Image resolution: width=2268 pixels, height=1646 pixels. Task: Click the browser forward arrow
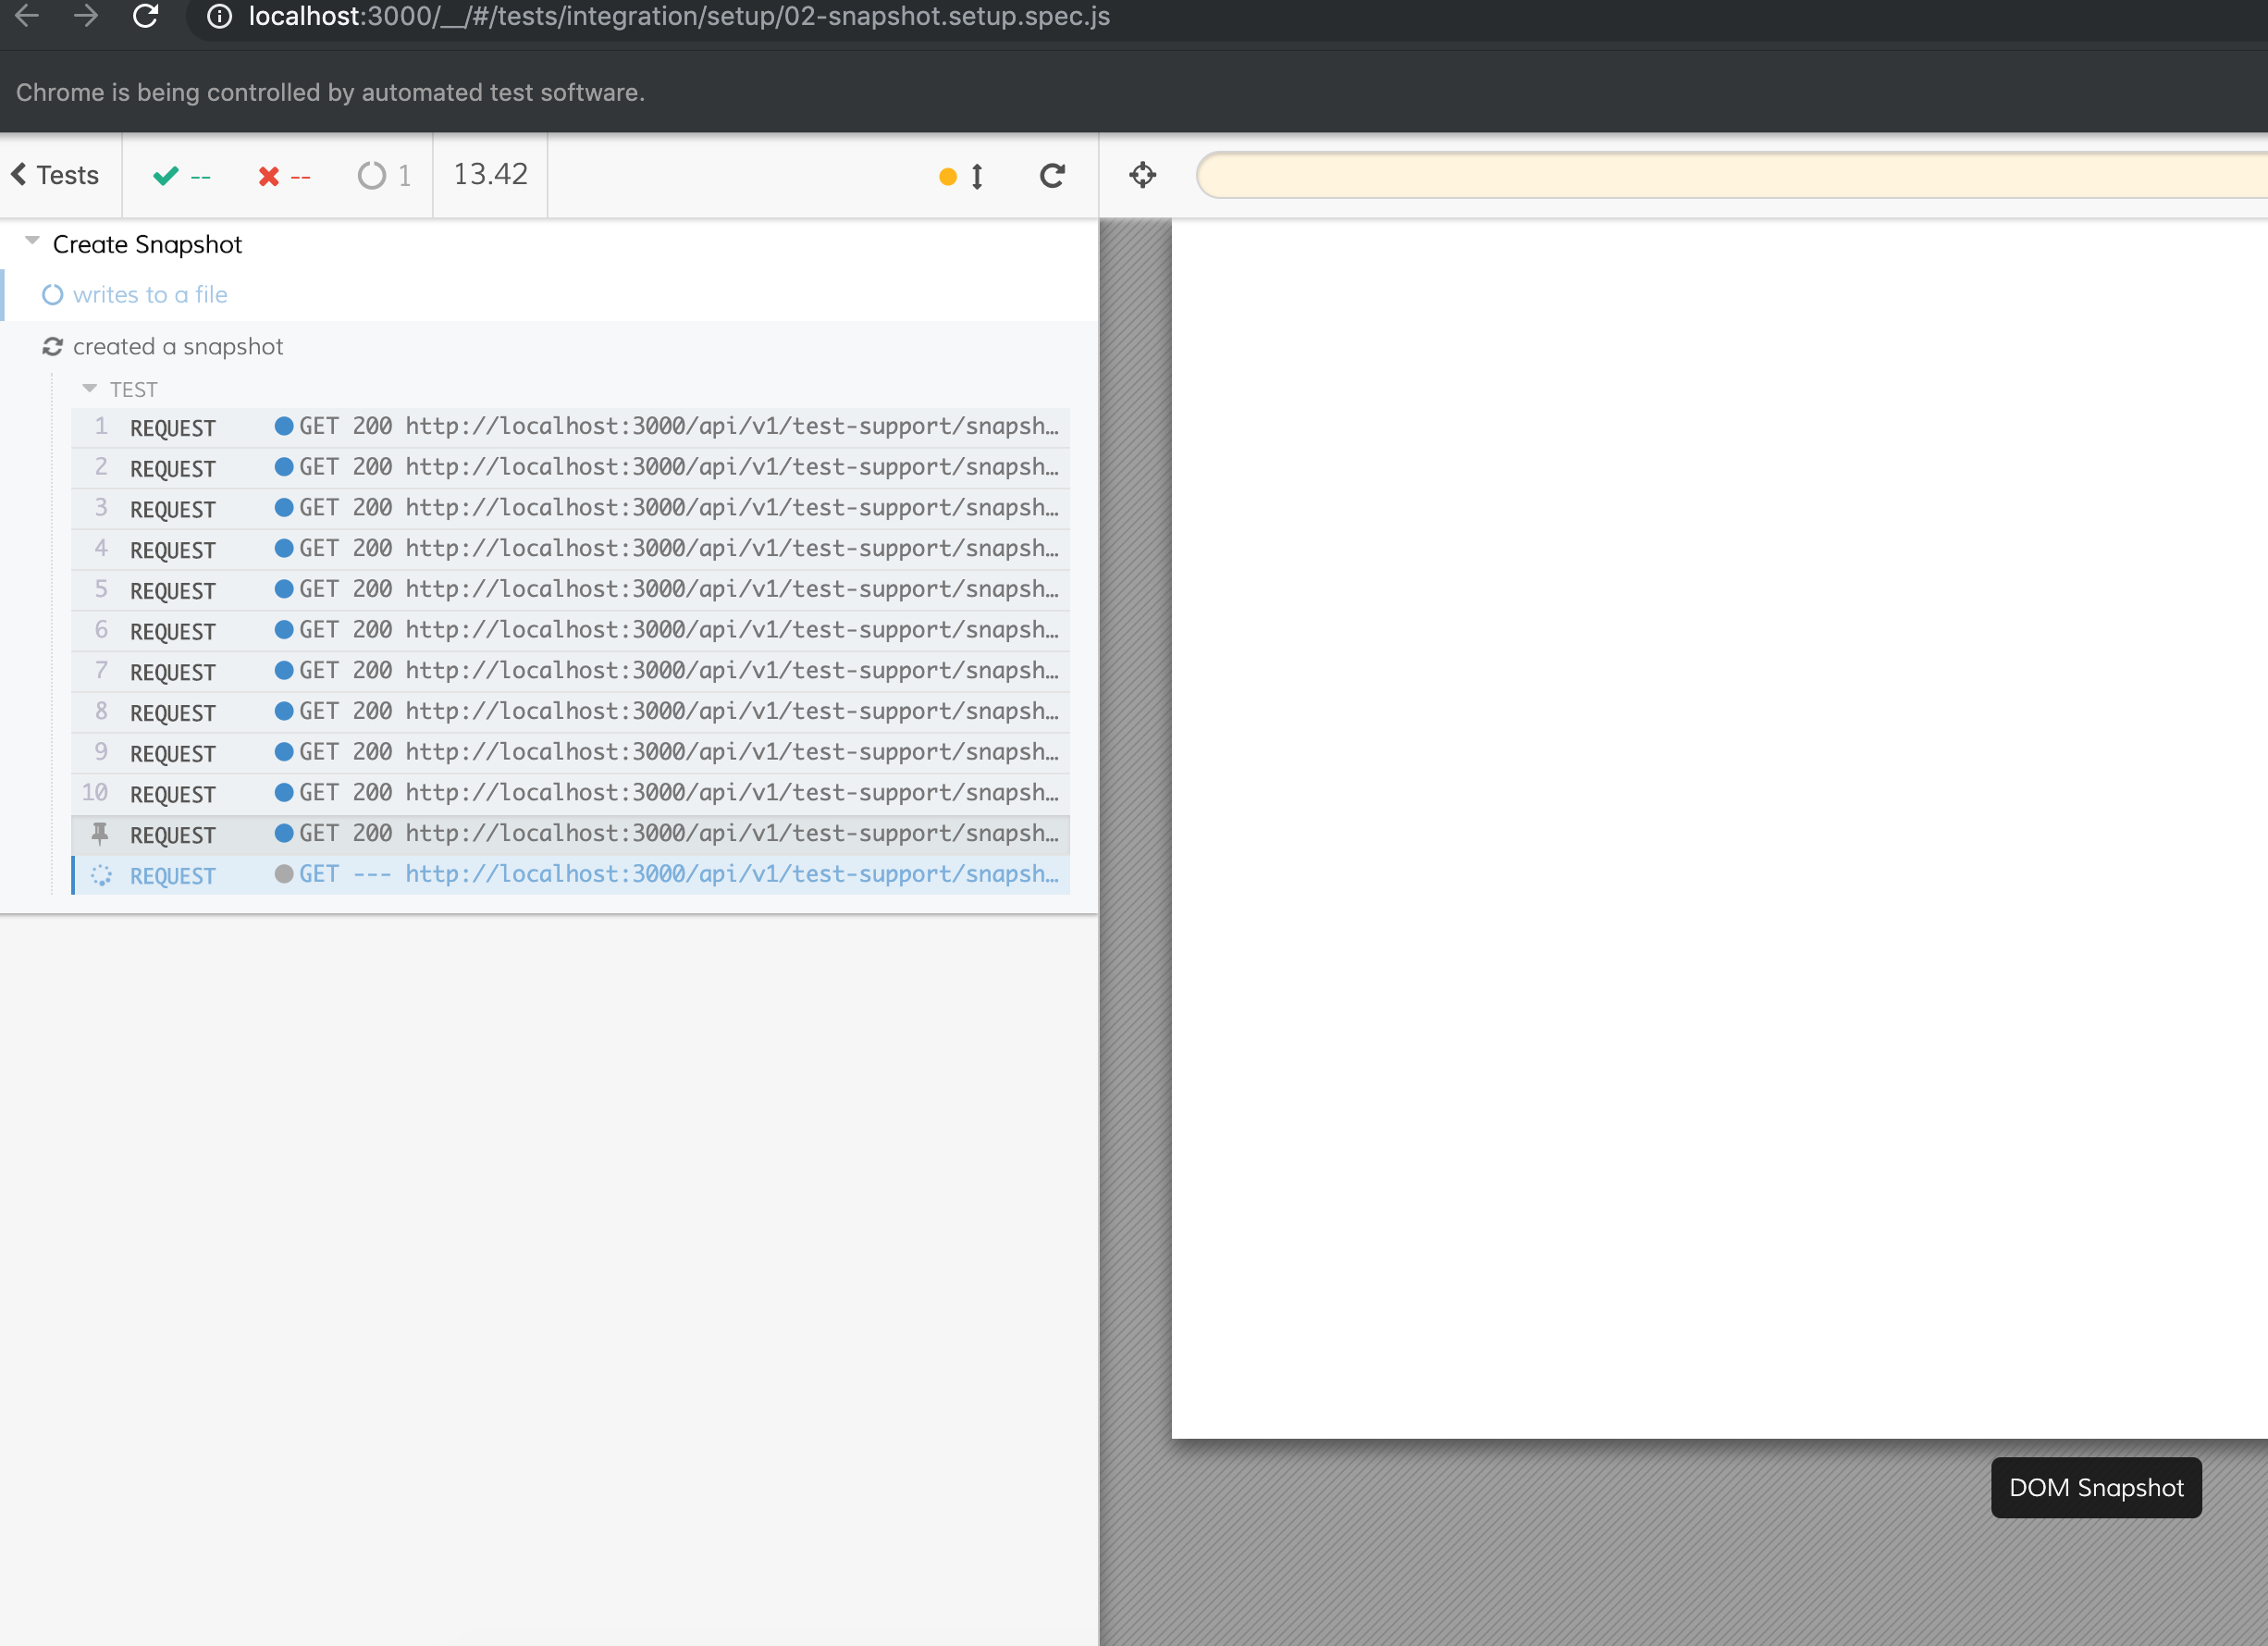(86, 16)
